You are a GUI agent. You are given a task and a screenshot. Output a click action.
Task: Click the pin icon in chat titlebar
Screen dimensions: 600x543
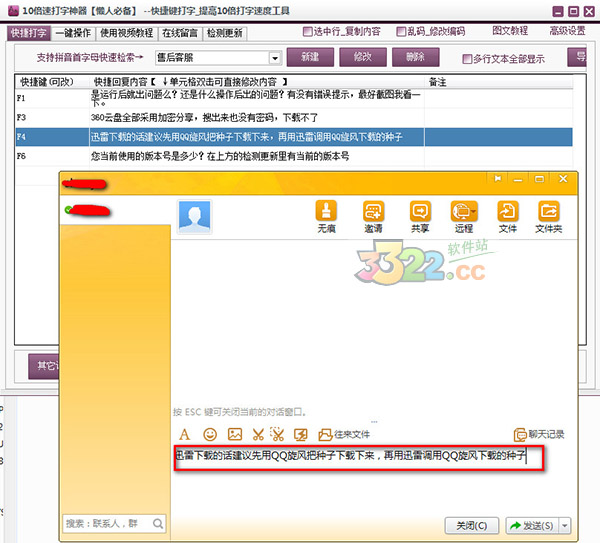(x=497, y=179)
